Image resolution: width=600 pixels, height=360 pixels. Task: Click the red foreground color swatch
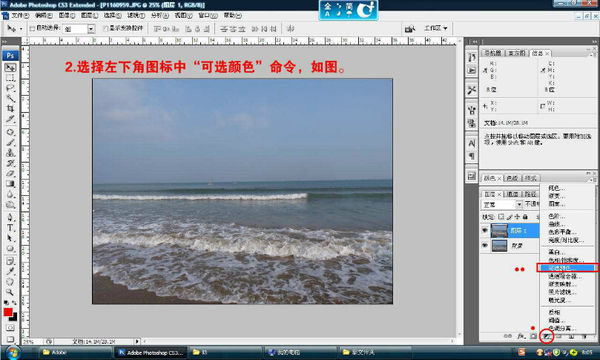8,312
